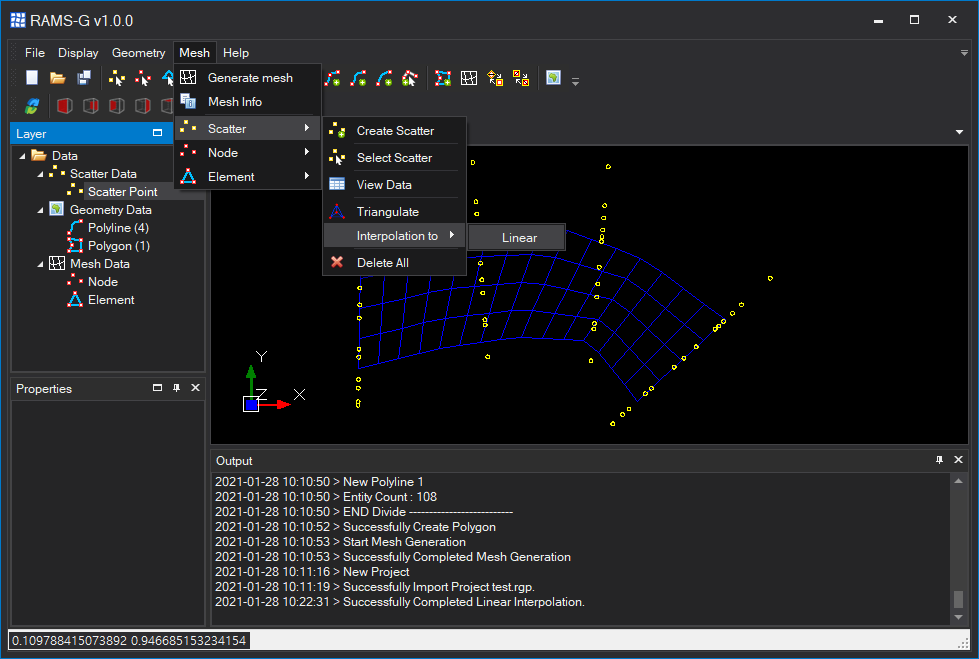Choose Triangulate in the Scatter submenu
This screenshot has height=659, width=979.
[x=387, y=212]
